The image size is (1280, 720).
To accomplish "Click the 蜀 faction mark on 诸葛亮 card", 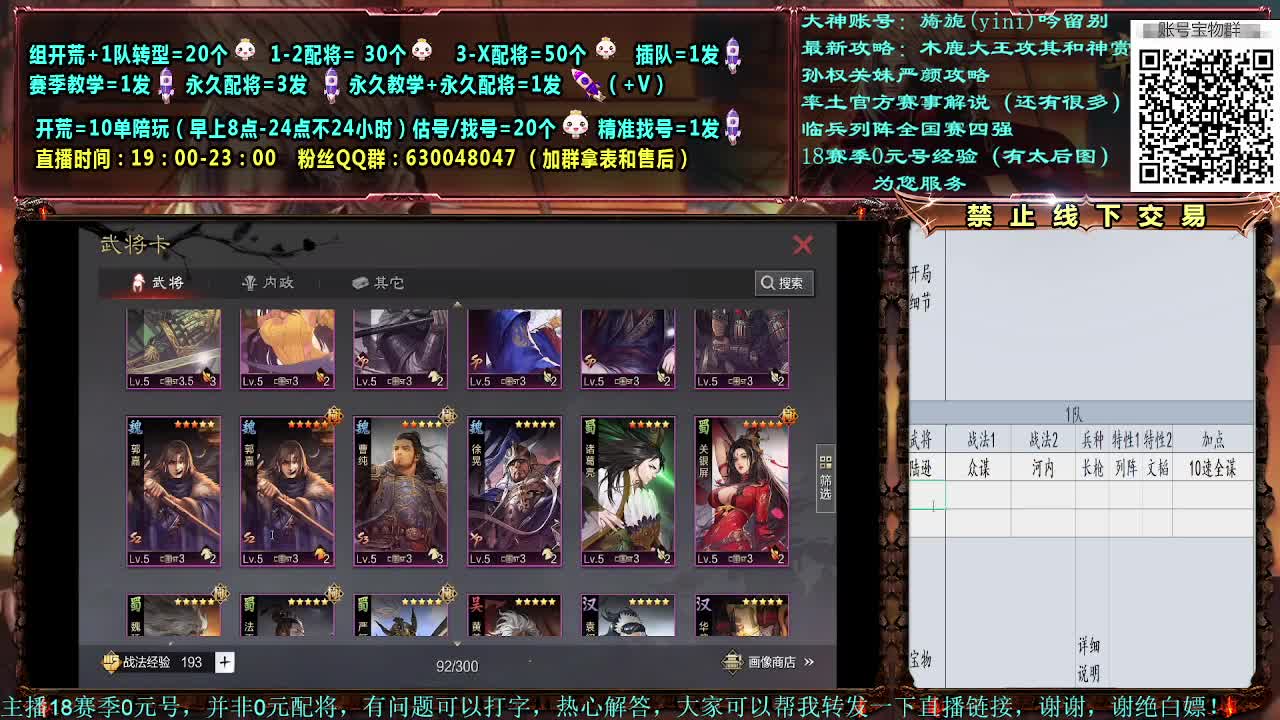I will 590,427.
